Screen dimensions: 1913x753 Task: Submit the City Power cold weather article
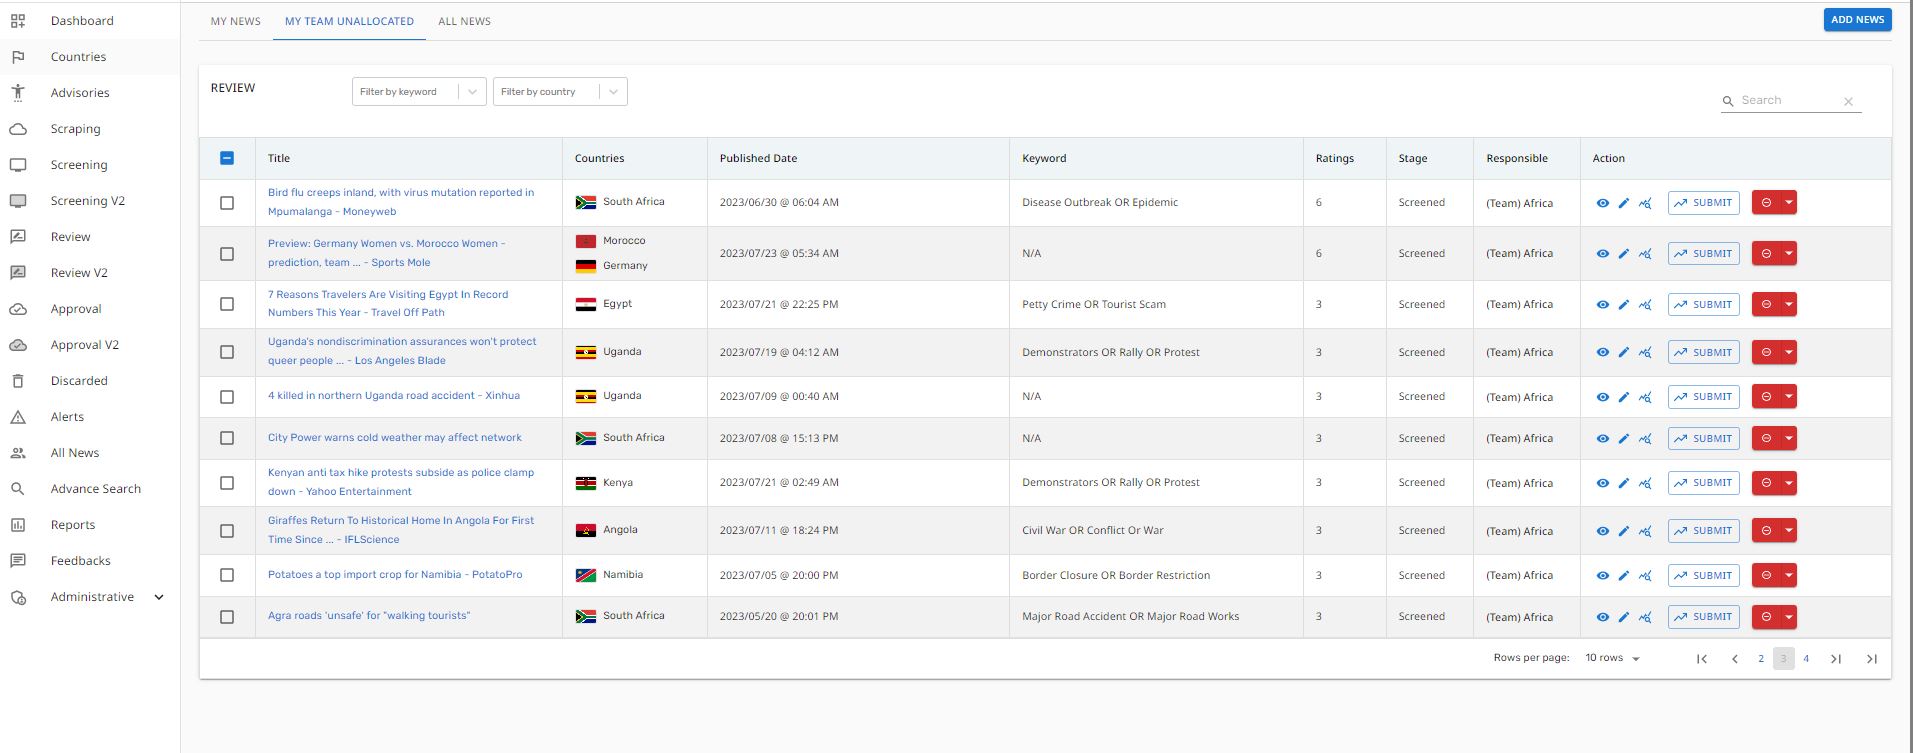1703,439
